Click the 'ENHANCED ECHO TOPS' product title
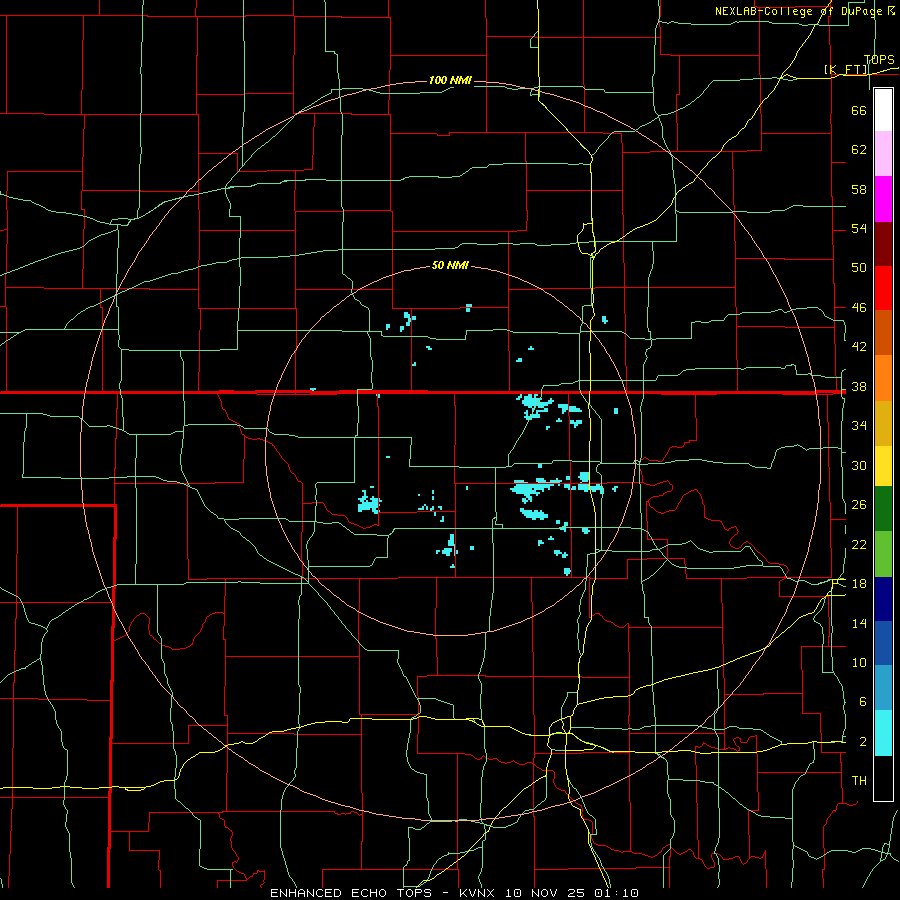The image size is (900, 900). (351, 893)
